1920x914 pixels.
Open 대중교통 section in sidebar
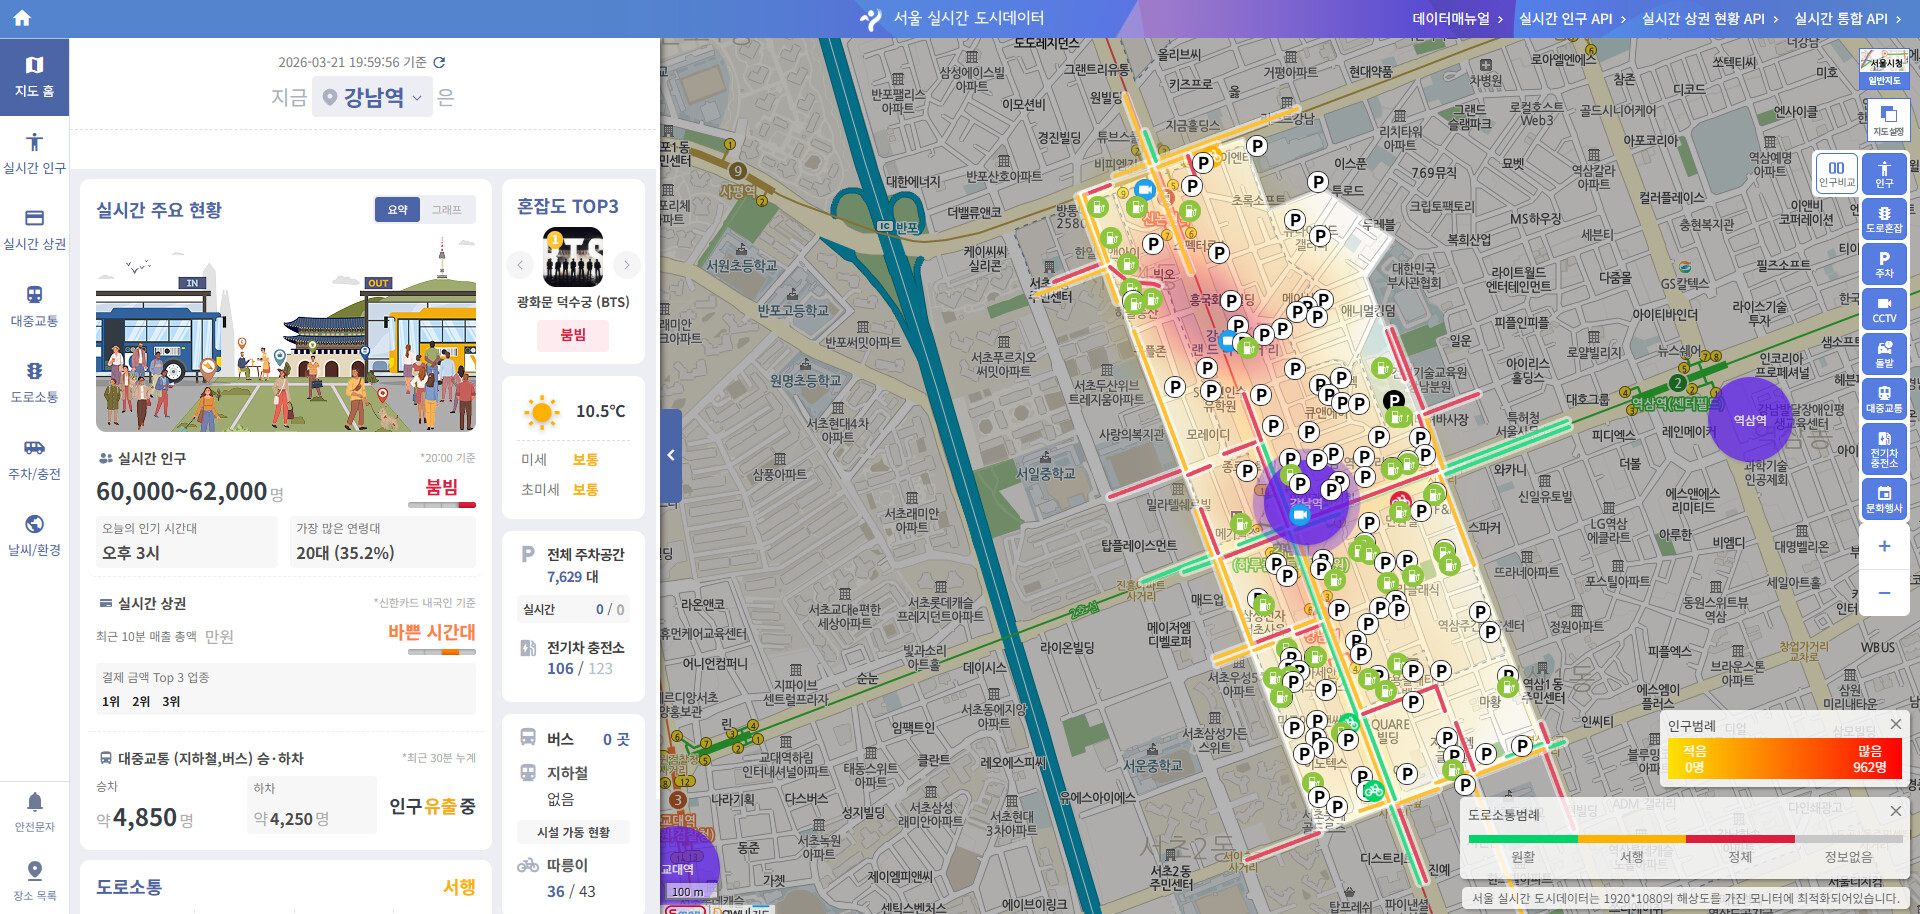coord(34,306)
